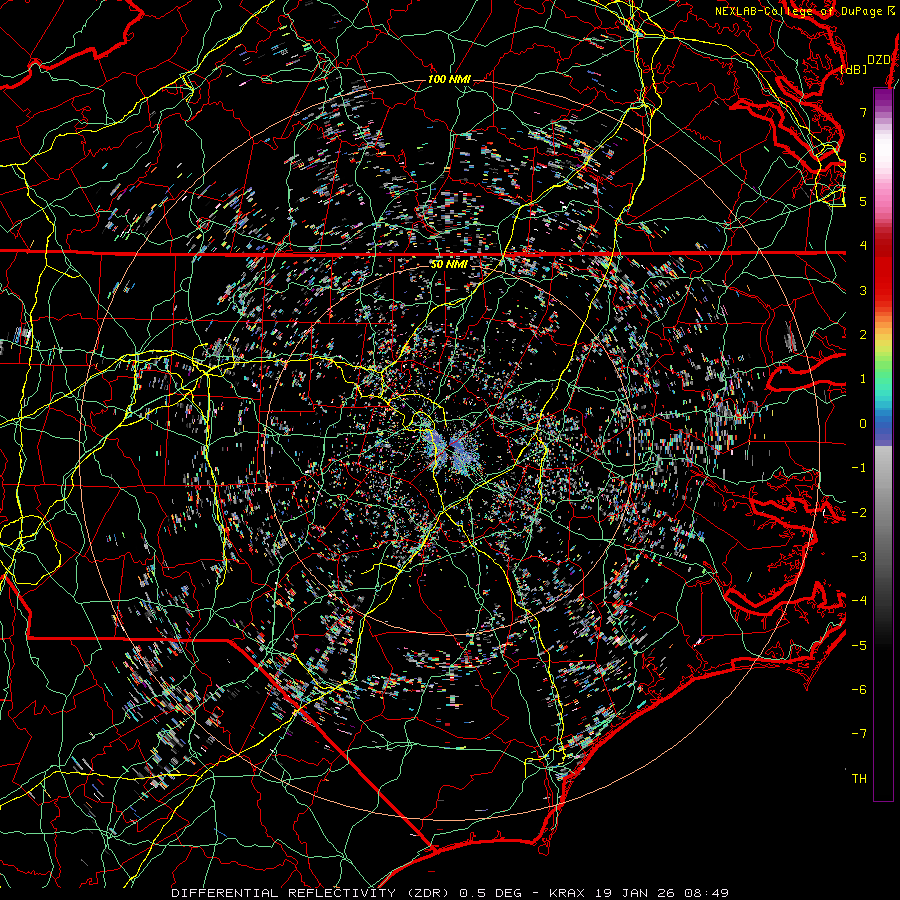Click the scale value 7 on legend
This screenshot has width=900, height=900.
click(863, 112)
